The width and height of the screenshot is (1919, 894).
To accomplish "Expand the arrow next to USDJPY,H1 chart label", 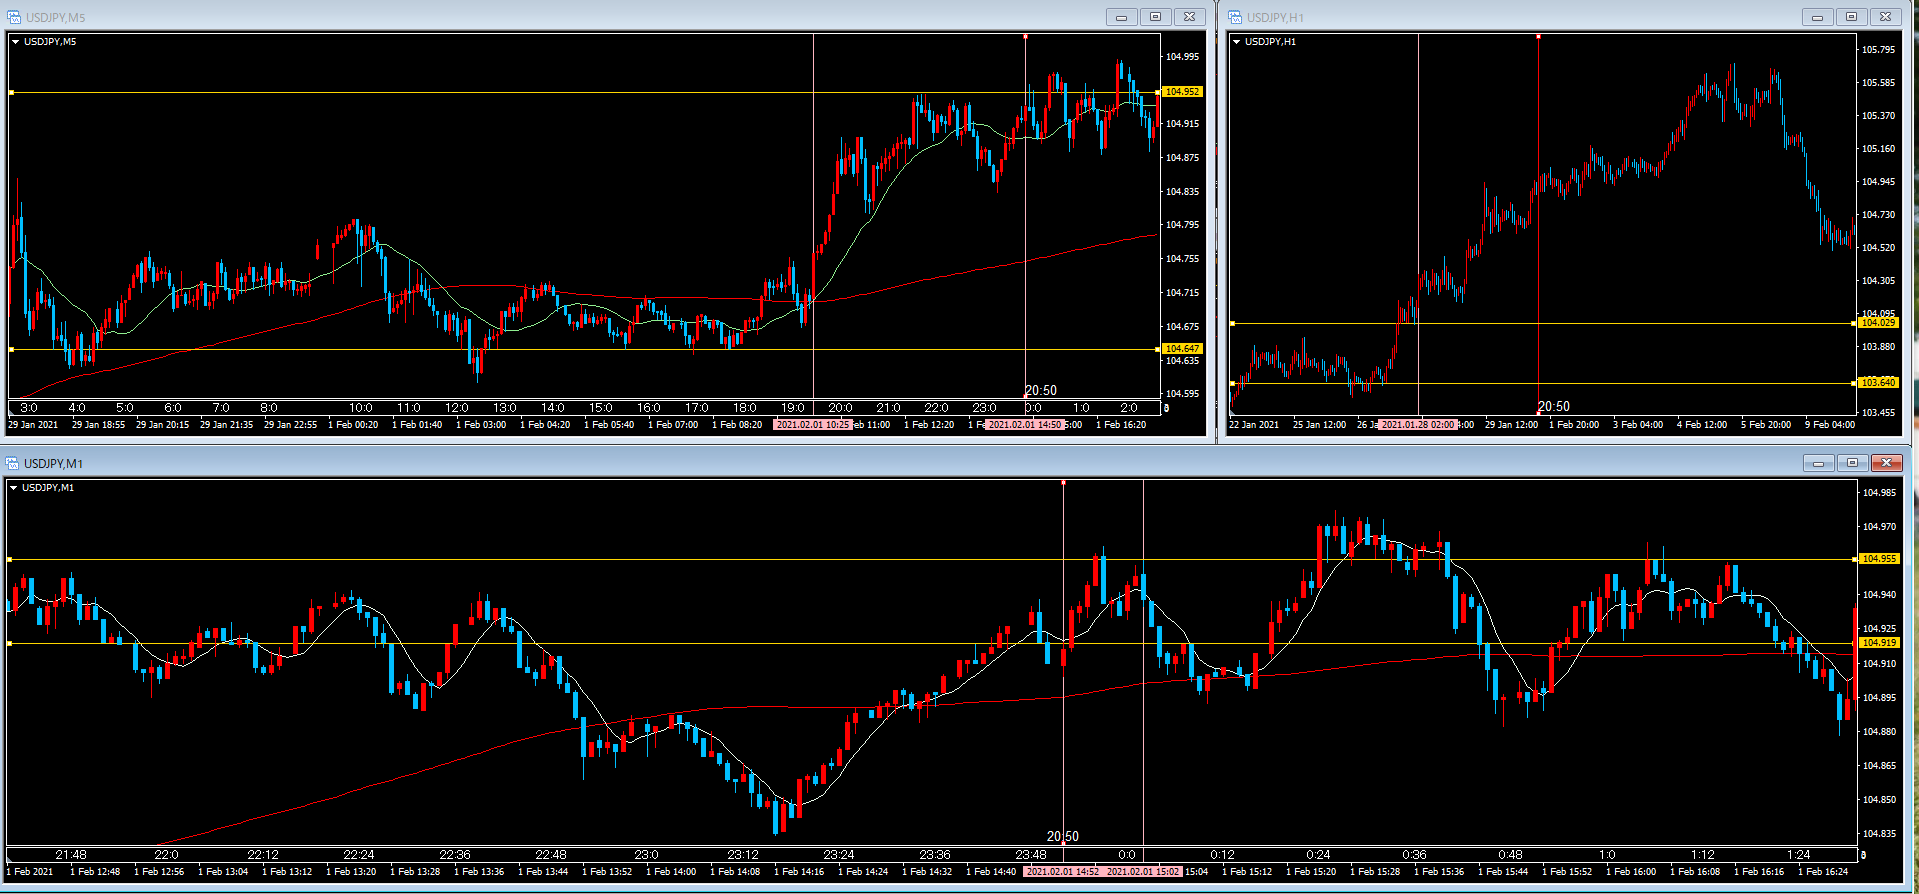I will (x=1236, y=42).
